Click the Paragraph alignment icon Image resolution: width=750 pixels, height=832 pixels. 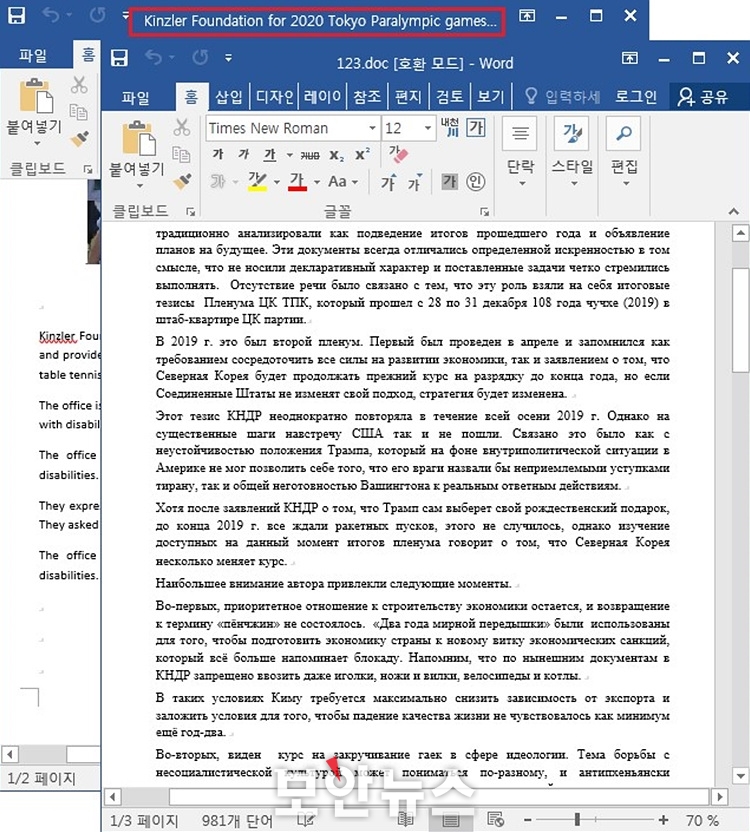pos(520,133)
